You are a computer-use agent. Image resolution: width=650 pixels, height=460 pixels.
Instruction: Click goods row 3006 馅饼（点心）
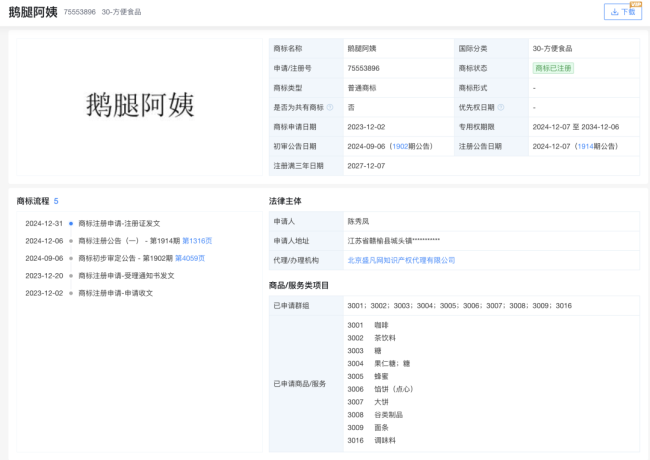[x=380, y=389]
